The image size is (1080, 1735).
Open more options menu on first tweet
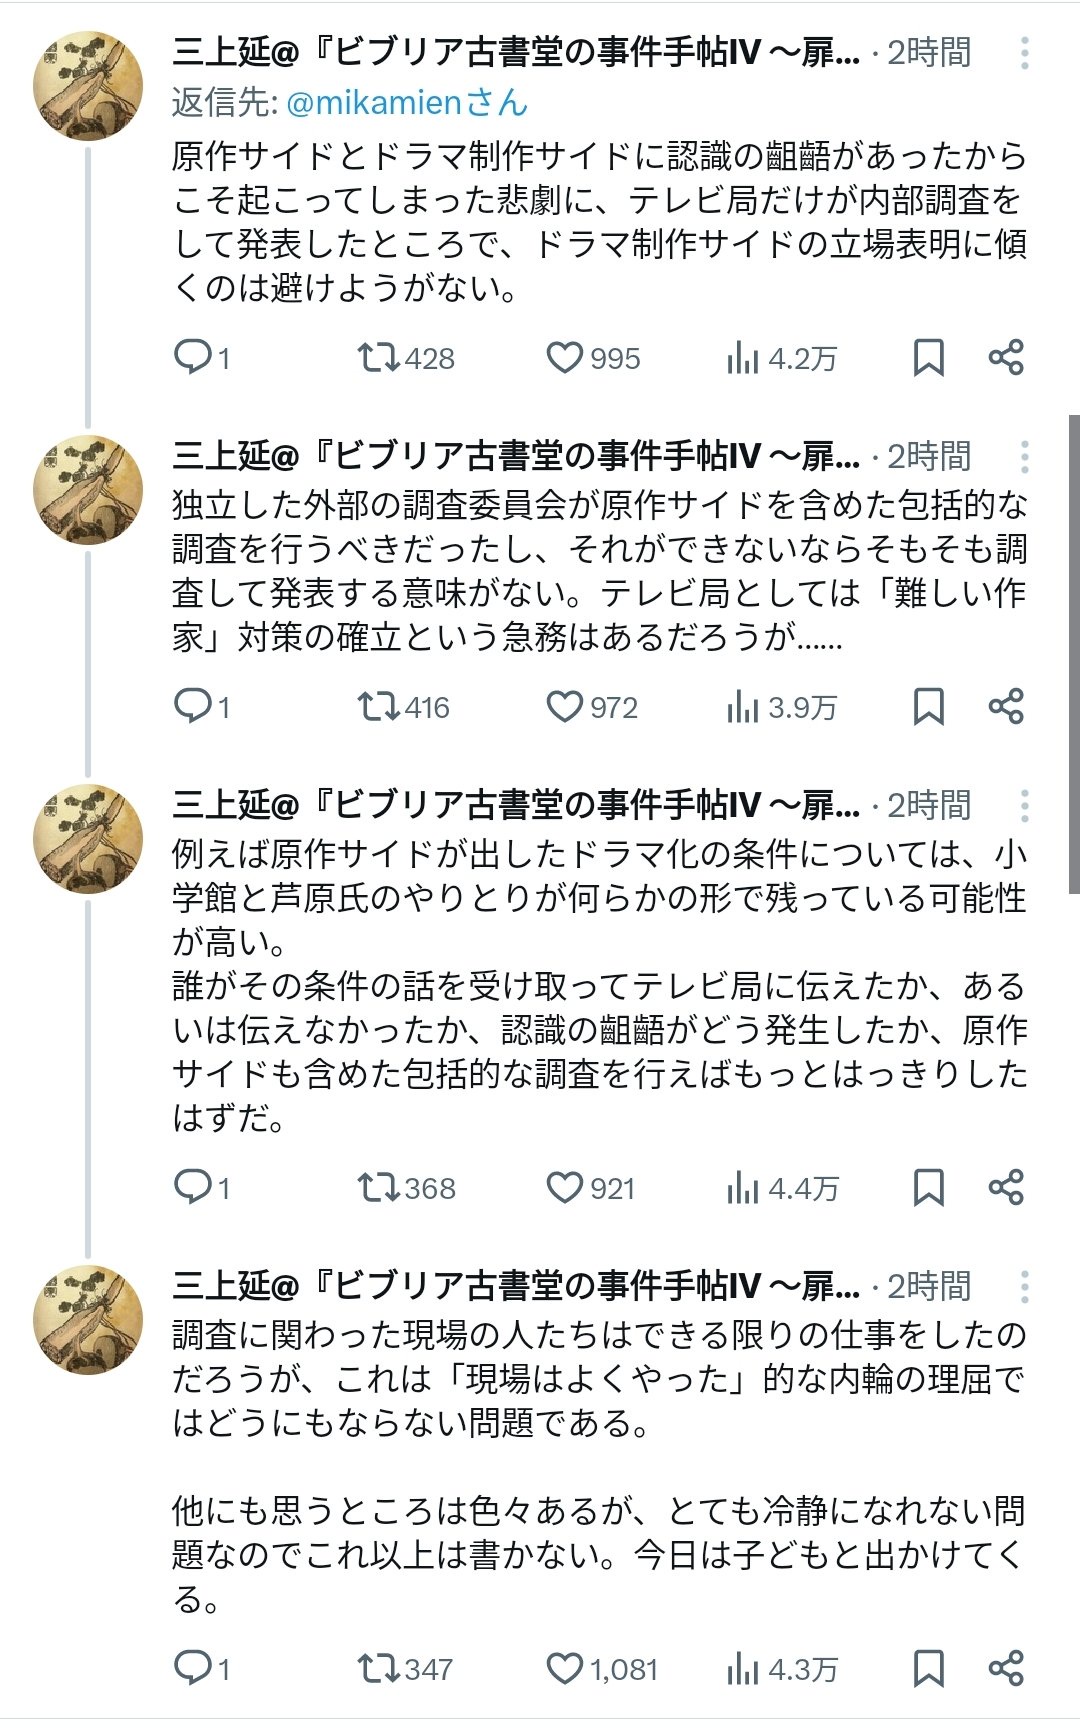coord(1024,53)
